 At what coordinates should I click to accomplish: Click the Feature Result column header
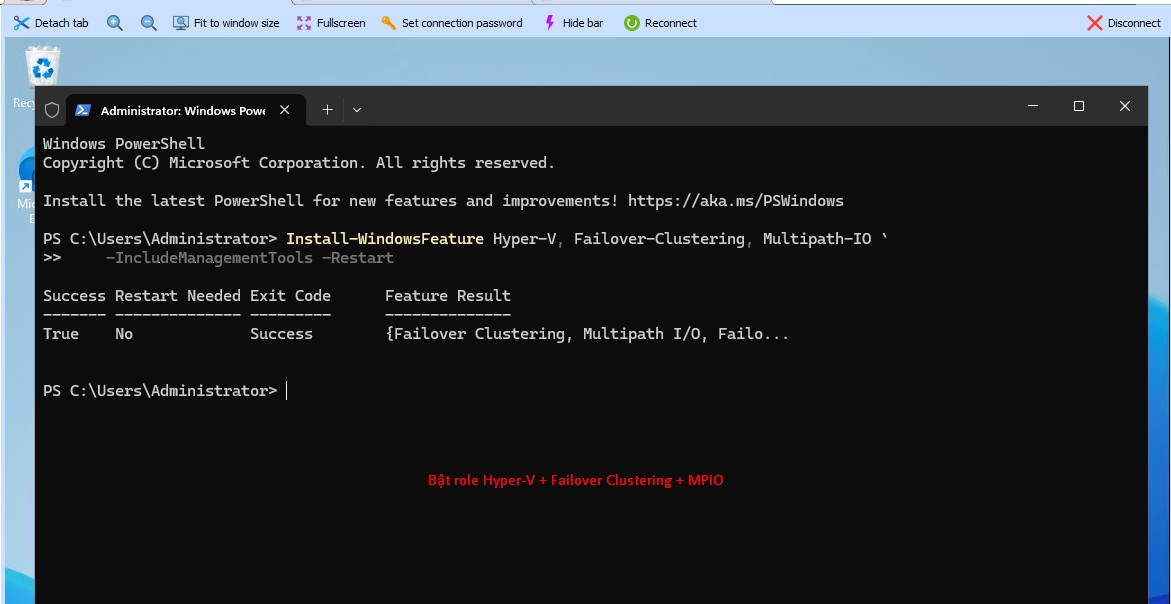click(447, 296)
